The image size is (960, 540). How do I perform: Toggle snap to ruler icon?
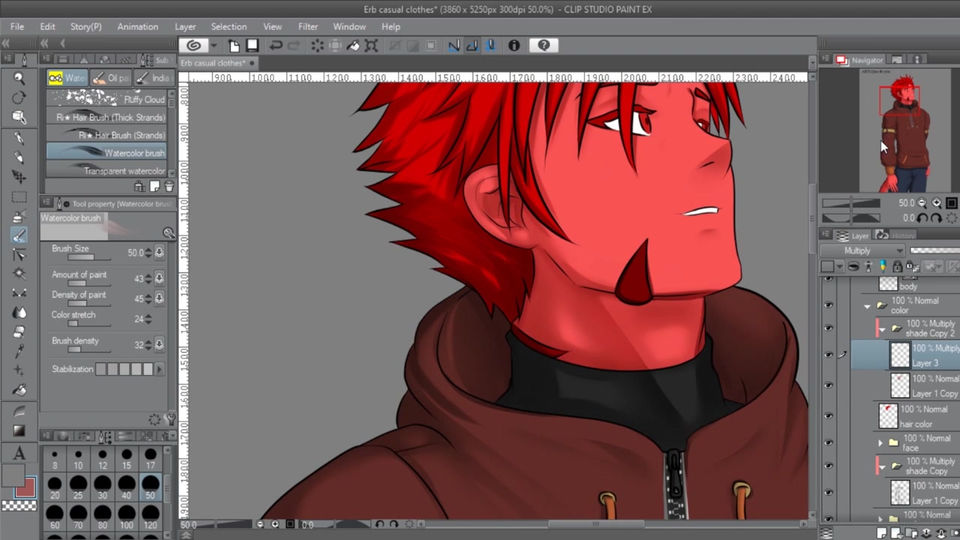(454, 45)
